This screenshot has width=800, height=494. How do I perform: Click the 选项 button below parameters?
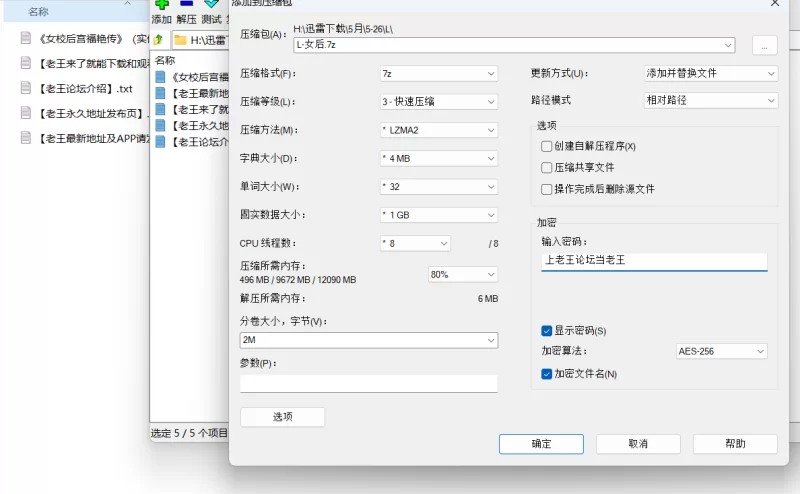282,417
